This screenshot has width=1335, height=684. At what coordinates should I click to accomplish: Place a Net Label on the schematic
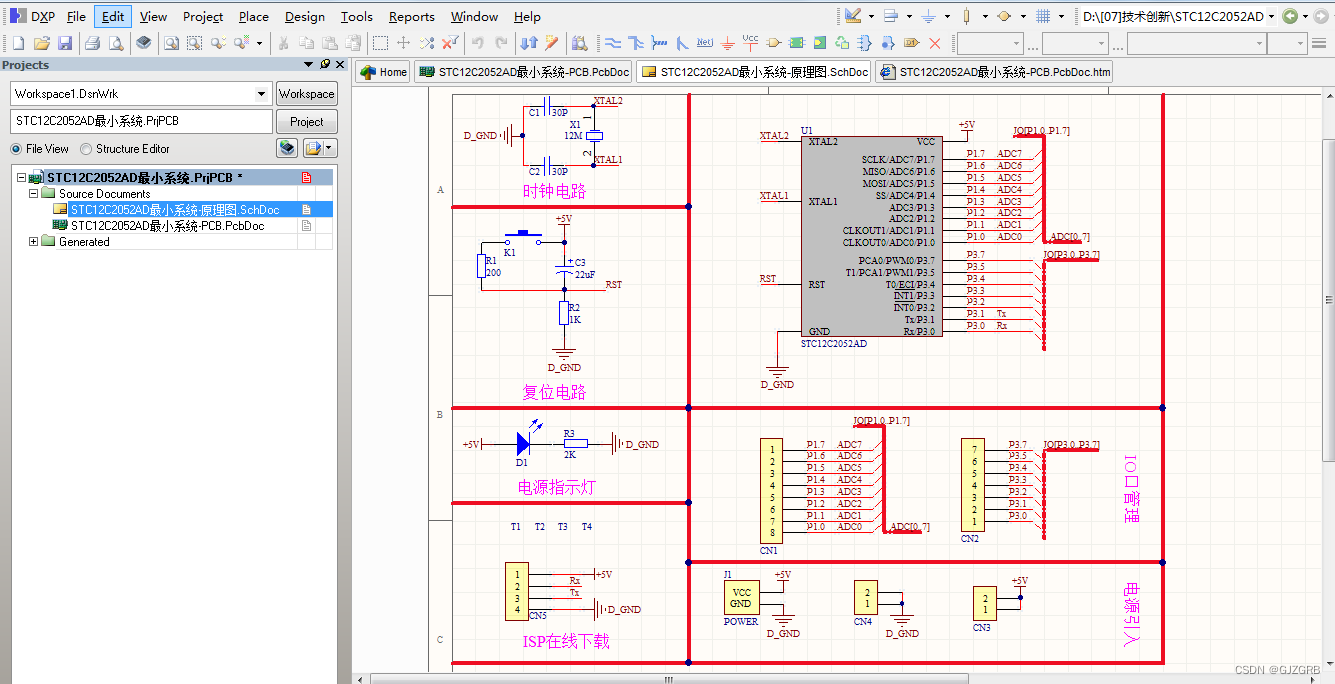point(704,42)
